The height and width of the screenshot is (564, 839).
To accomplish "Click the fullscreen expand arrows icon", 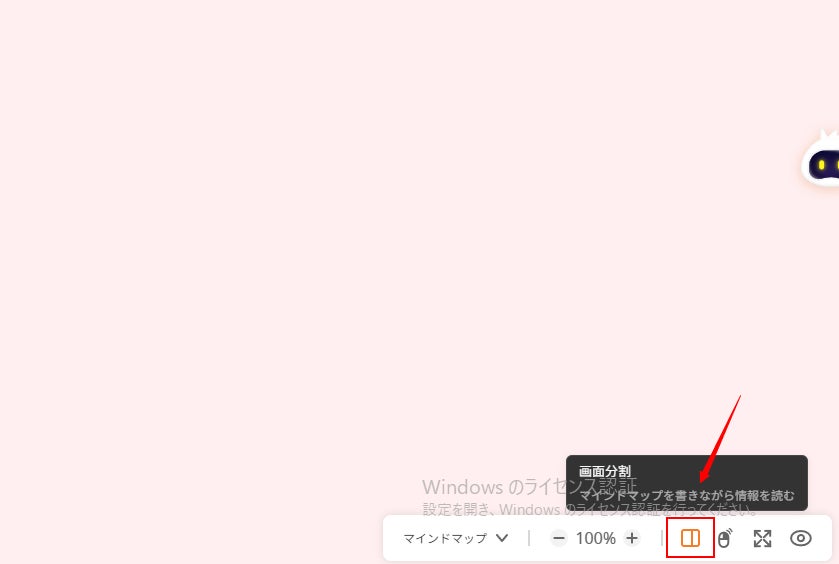I will coord(762,538).
